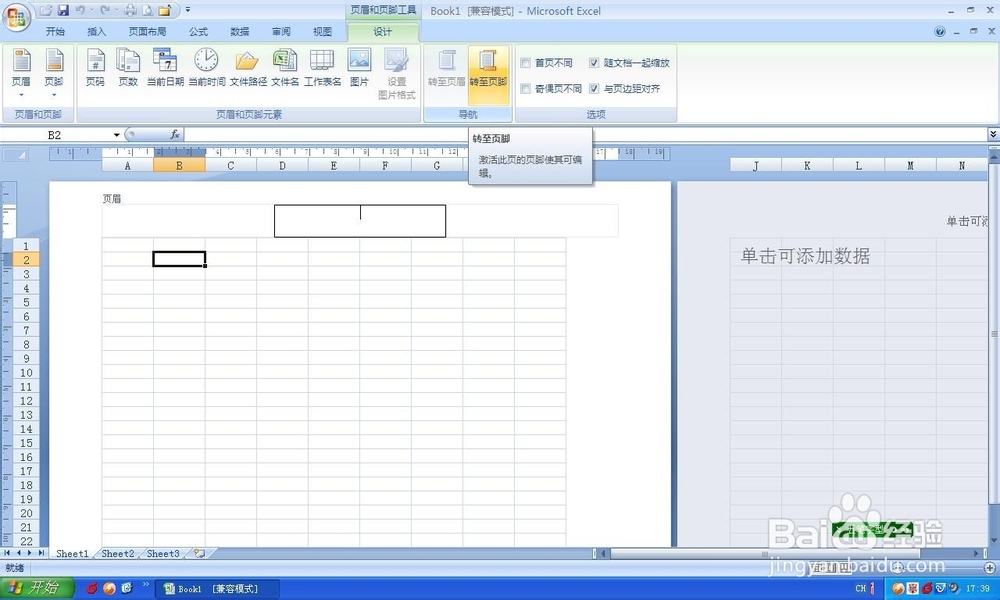The height and width of the screenshot is (600, 1000).
Task: Click the Redo arrow icon
Action: [105, 10]
